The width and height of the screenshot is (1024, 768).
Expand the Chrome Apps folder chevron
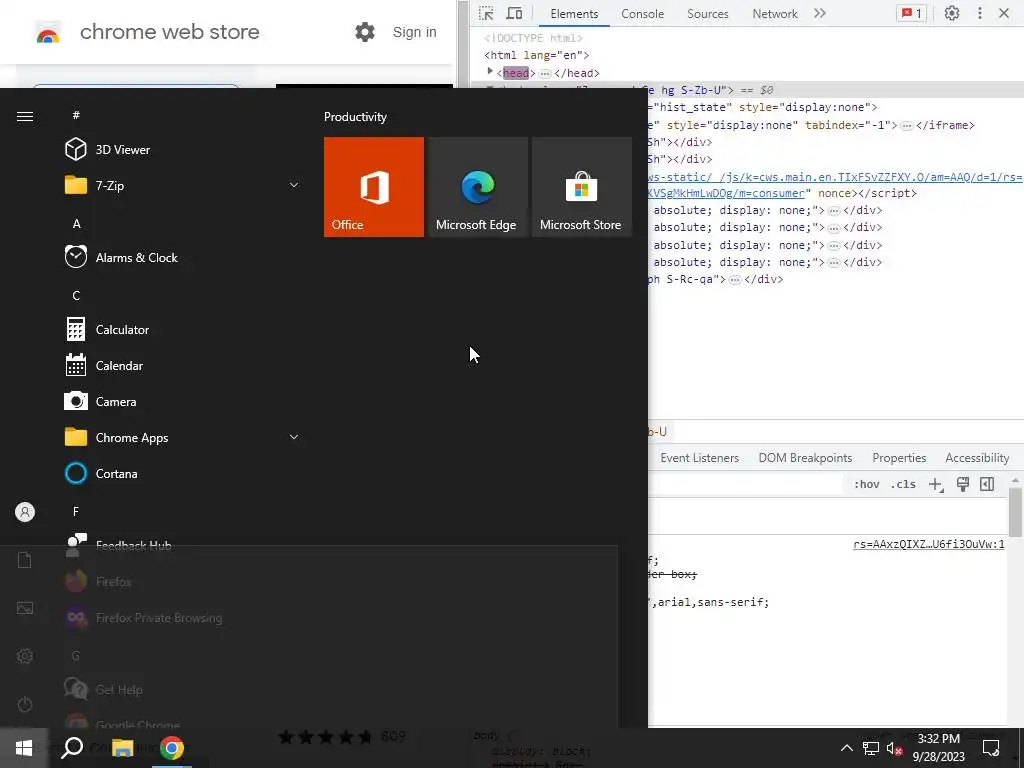294,437
